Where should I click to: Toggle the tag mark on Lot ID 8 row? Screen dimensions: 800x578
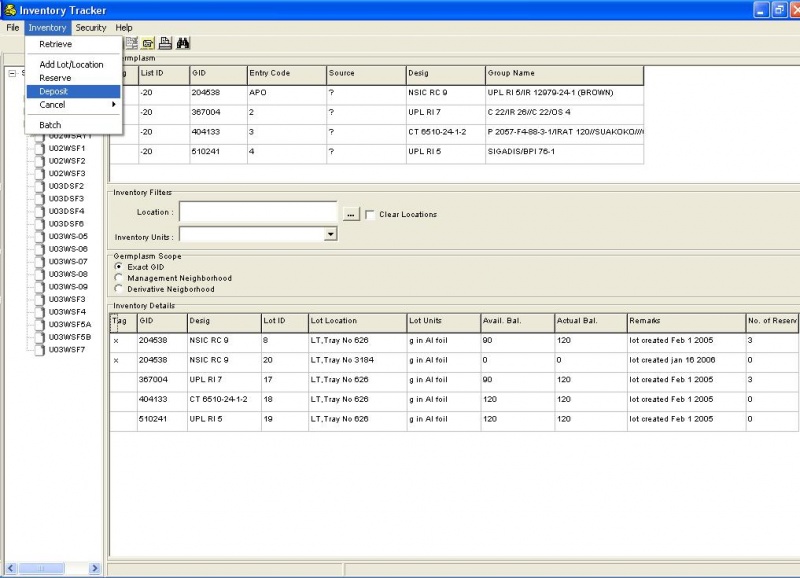116,341
